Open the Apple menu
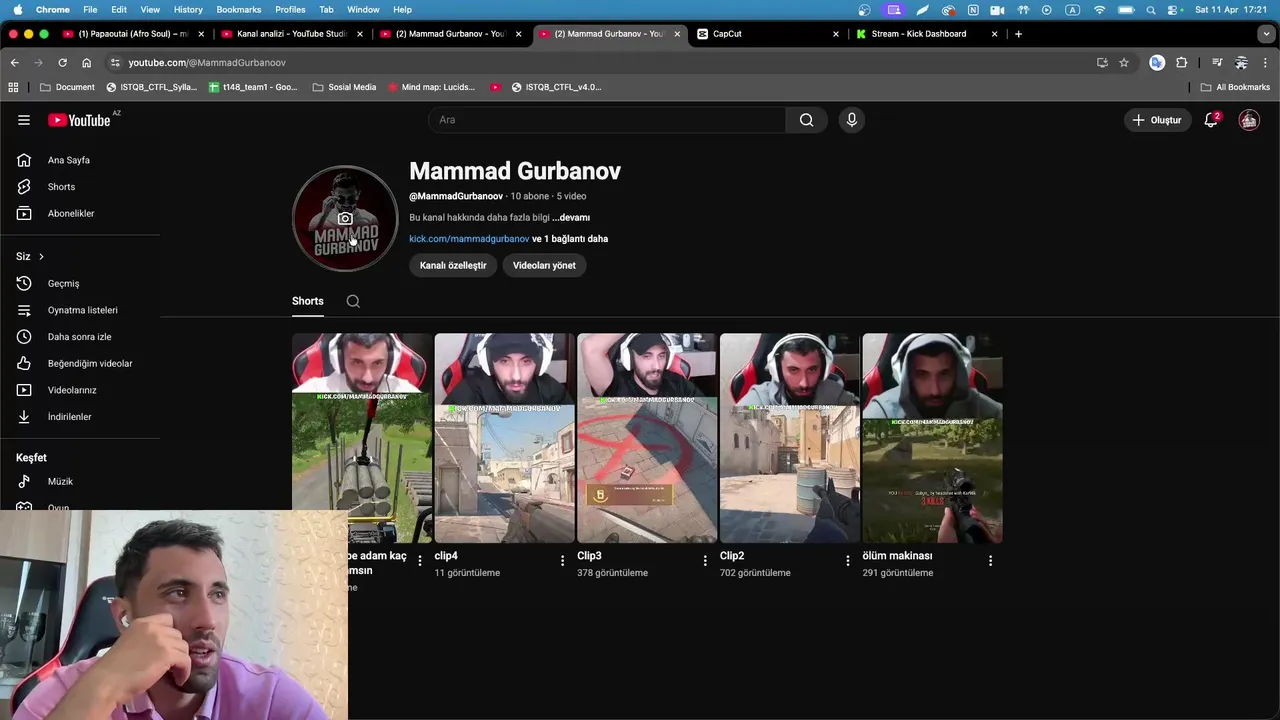 (x=17, y=9)
